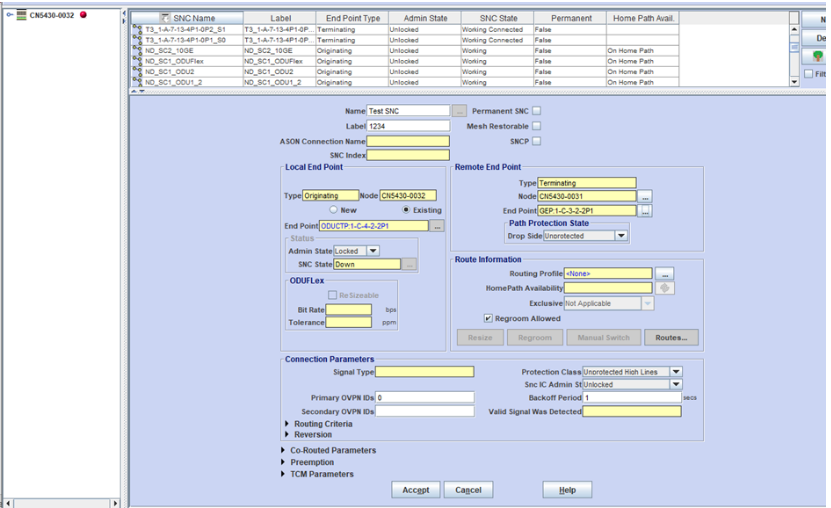Click right arrow of tree pane scrollbar
Screen dimensions: 831x508
(x=115, y=503)
